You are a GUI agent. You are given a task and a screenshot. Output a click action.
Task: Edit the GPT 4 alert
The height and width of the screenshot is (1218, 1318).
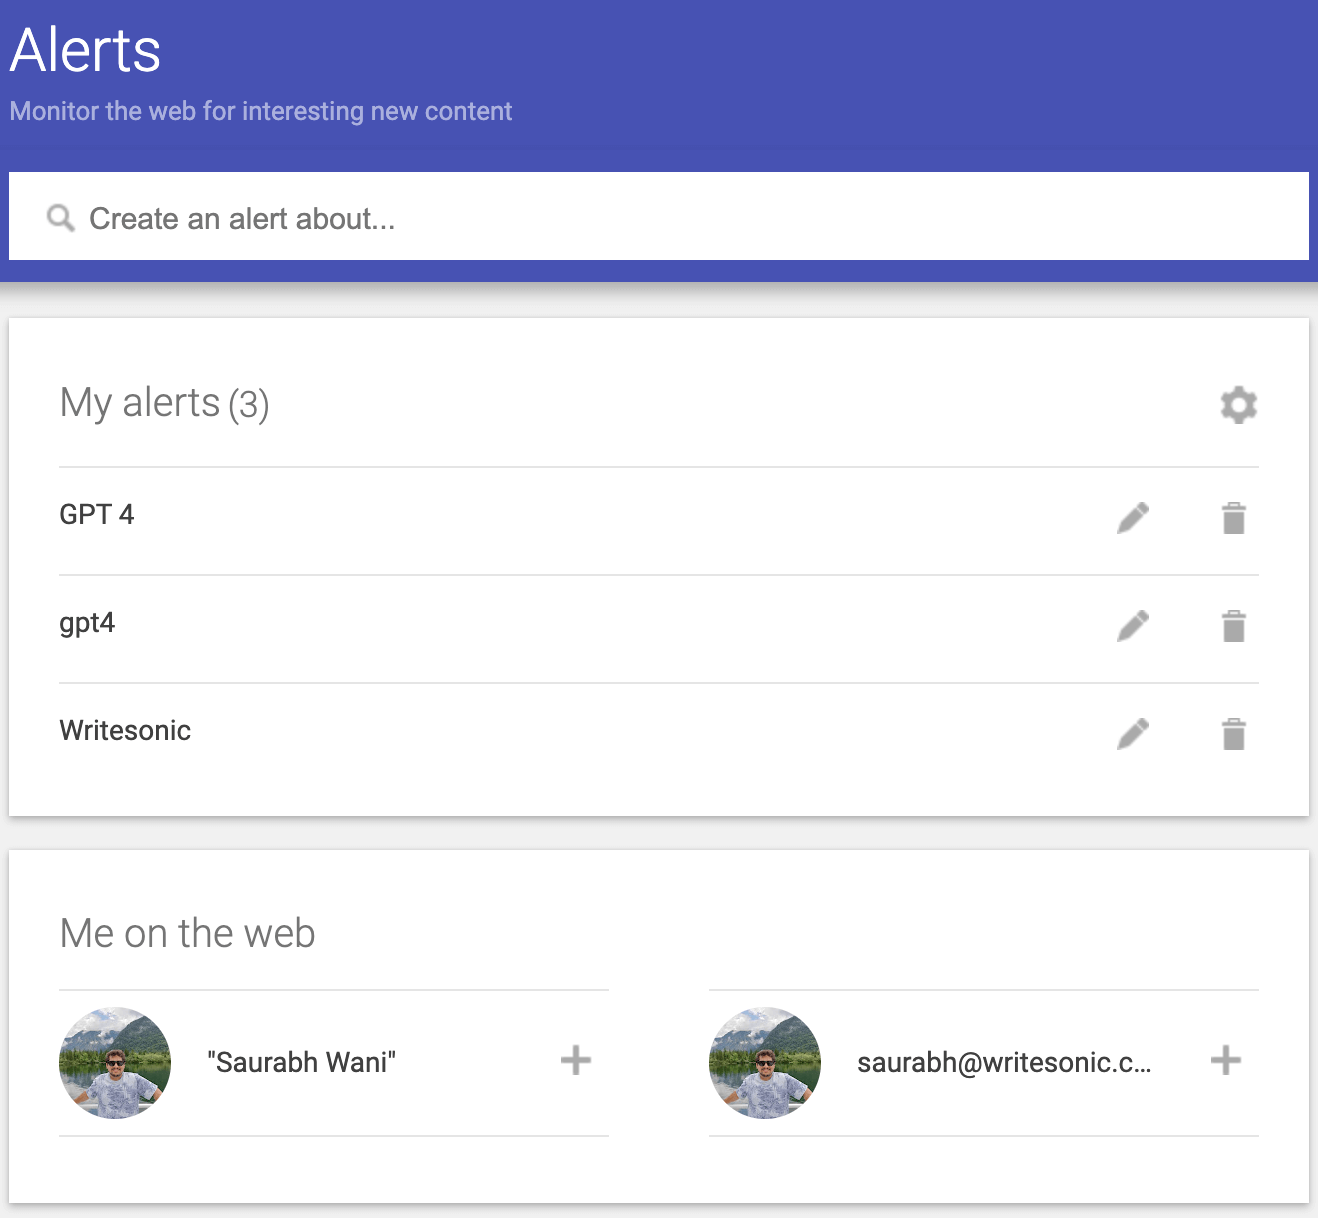(1133, 518)
